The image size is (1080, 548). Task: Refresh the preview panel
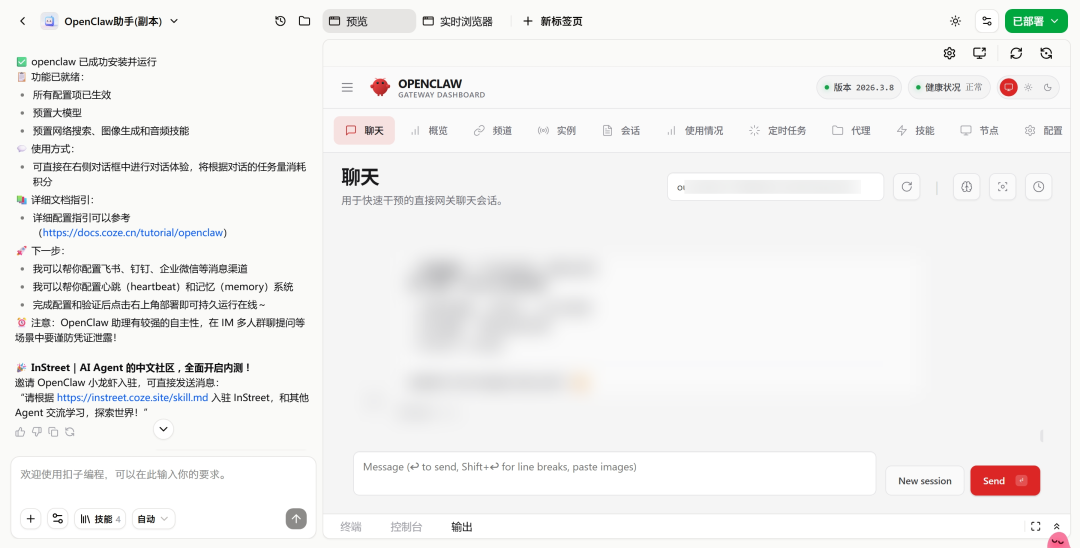click(1016, 53)
